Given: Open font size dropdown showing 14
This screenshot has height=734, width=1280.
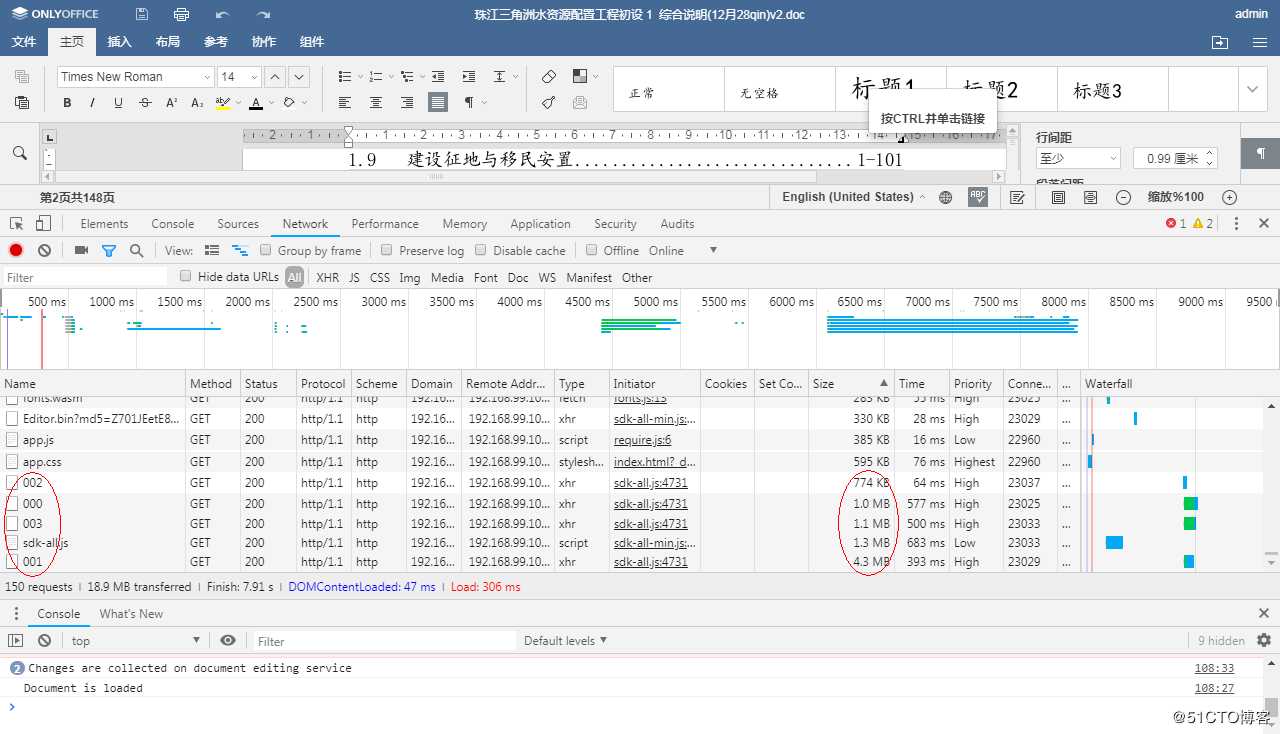Looking at the screenshot, I should click(240, 77).
